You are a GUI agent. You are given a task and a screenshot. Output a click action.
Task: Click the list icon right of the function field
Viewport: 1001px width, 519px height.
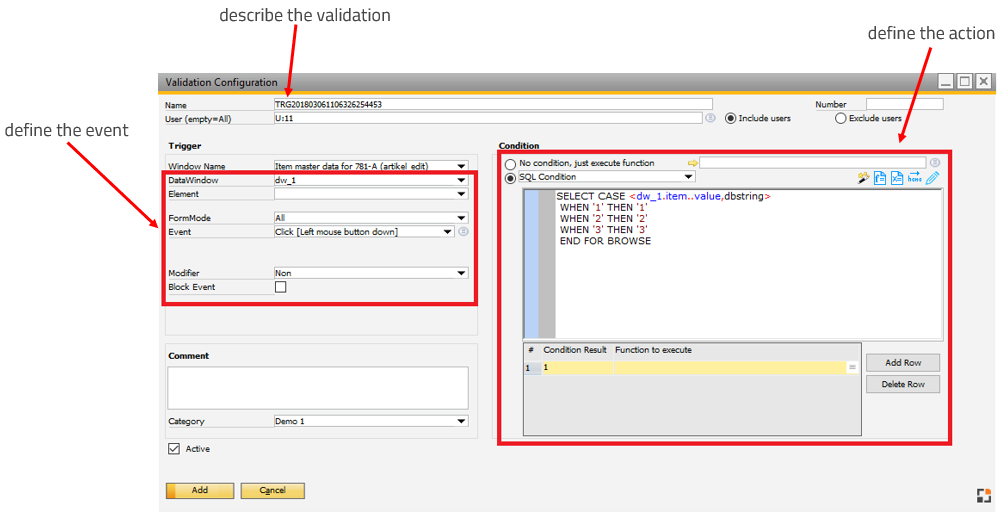(x=935, y=163)
